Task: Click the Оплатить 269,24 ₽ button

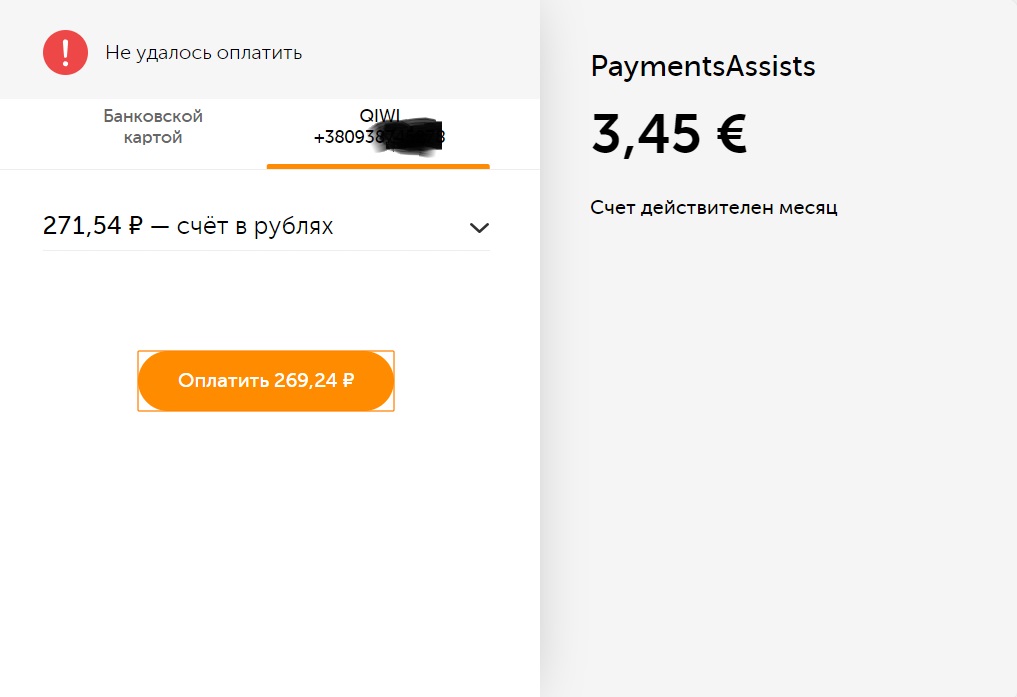Action: 266,381
